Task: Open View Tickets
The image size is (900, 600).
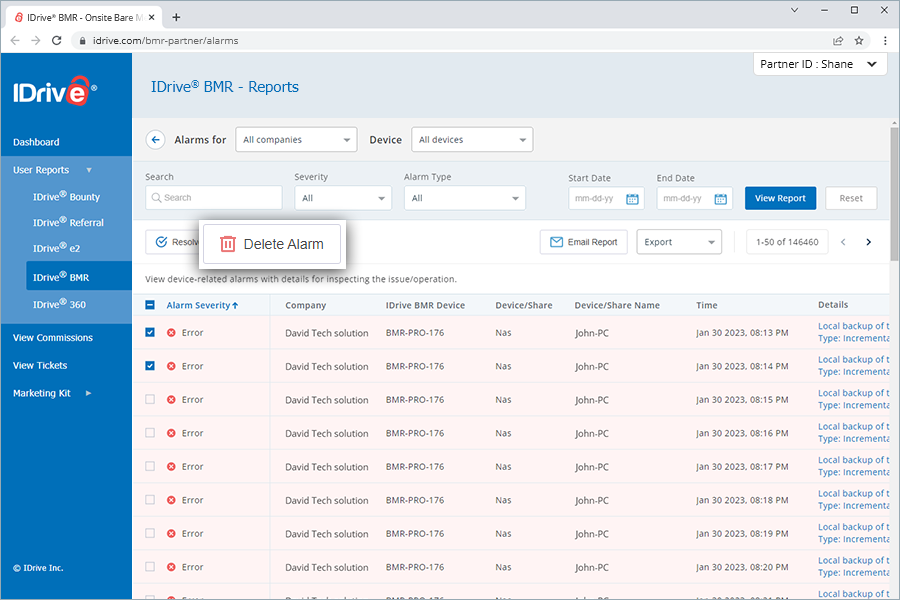Action: (40, 365)
